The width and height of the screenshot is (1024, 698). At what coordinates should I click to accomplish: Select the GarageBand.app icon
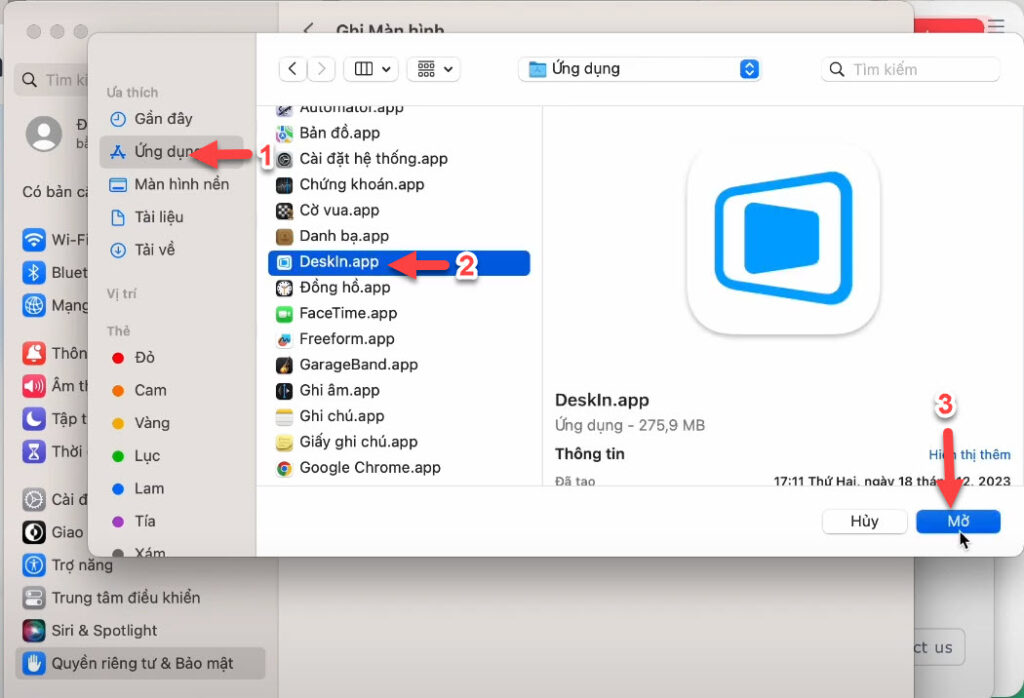tap(284, 365)
